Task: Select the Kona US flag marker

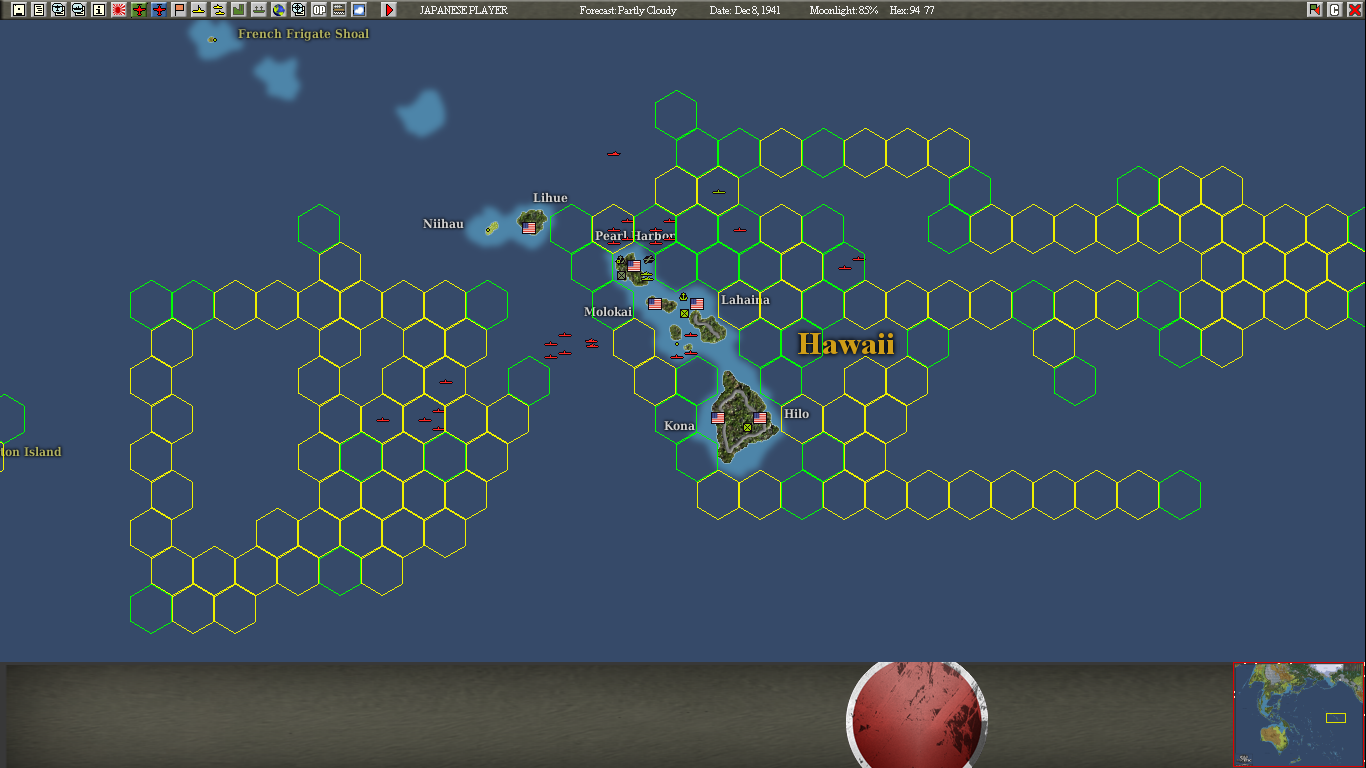Action: pyautogui.click(x=718, y=418)
